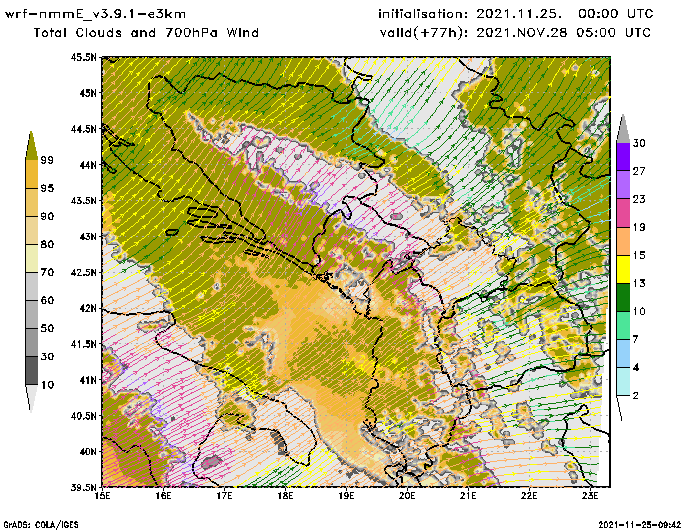Click the '42.5N' latitude label
Screen dimensions: 700x530
coord(83,272)
